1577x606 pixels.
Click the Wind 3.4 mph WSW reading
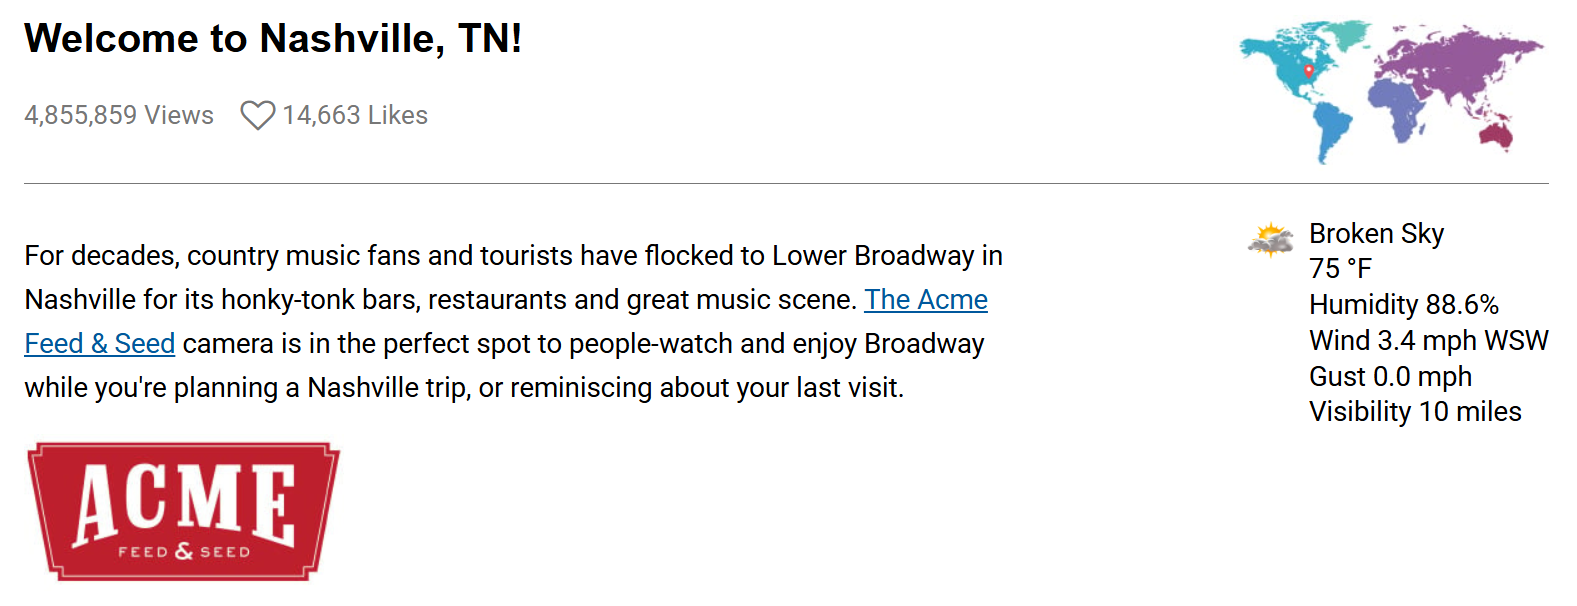tap(1428, 341)
